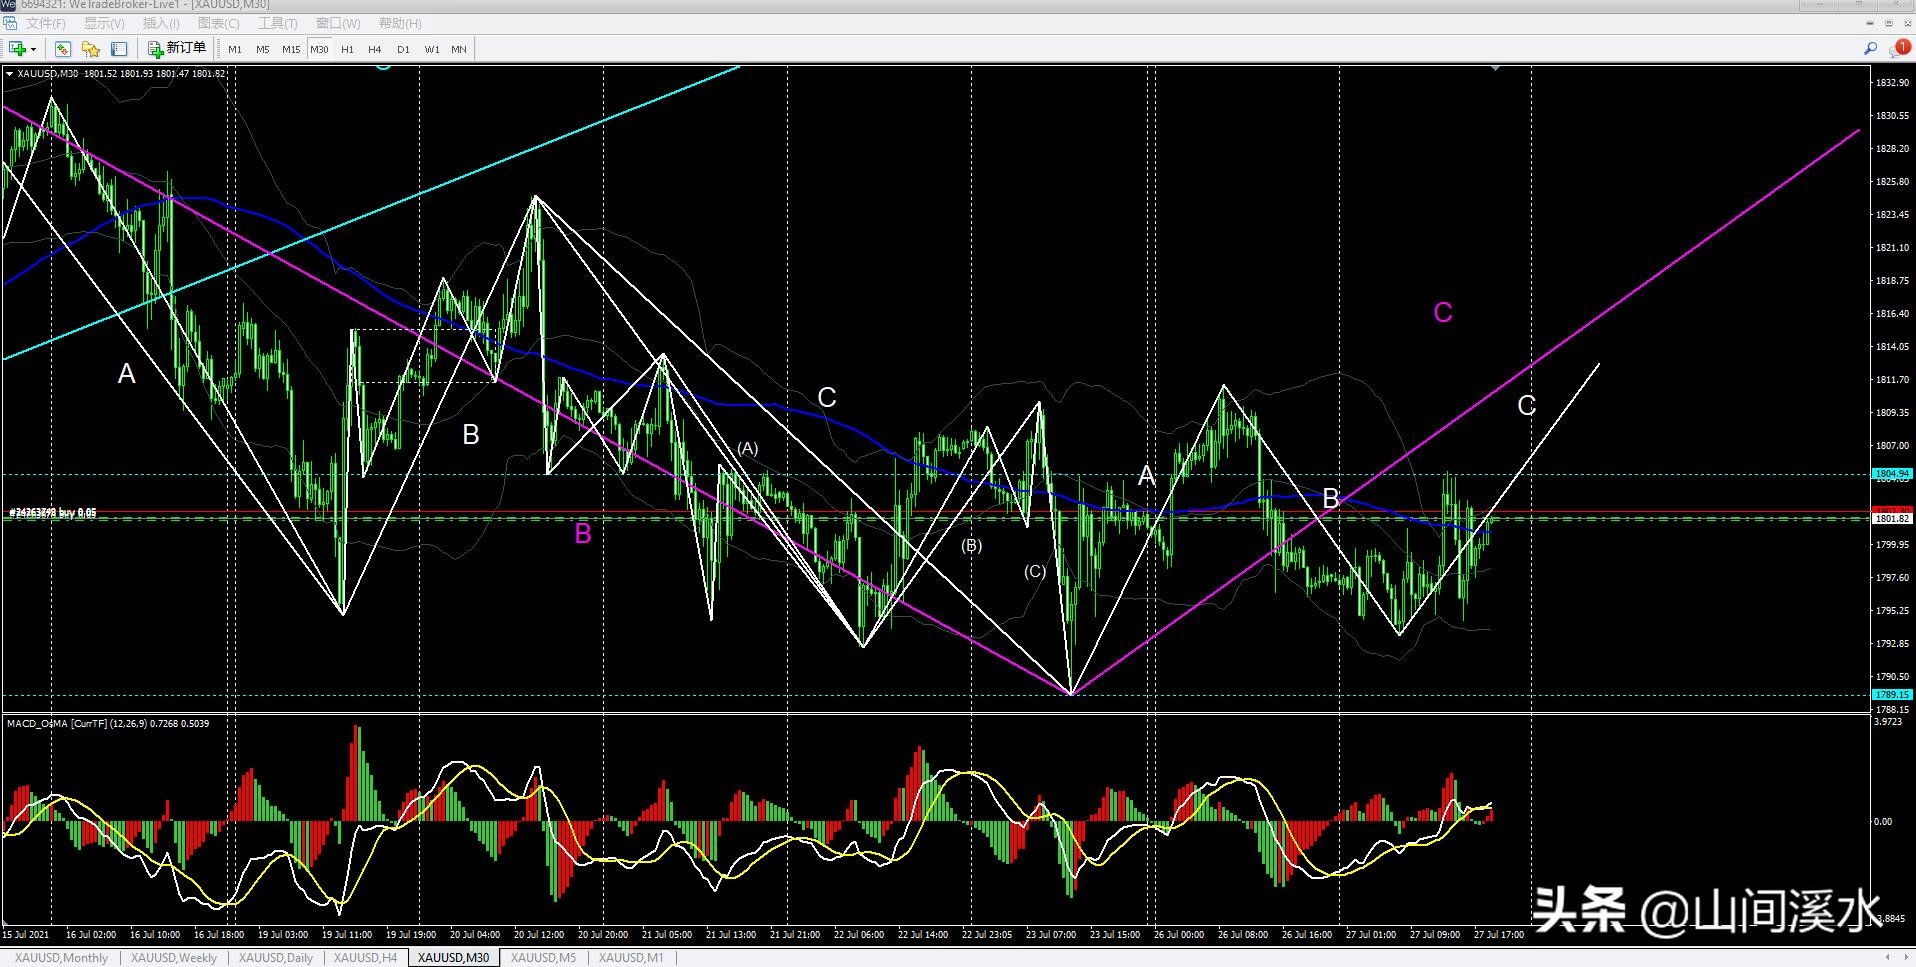Switch to the XAUUSD,Monthly chart tab

tap(61, 958)
